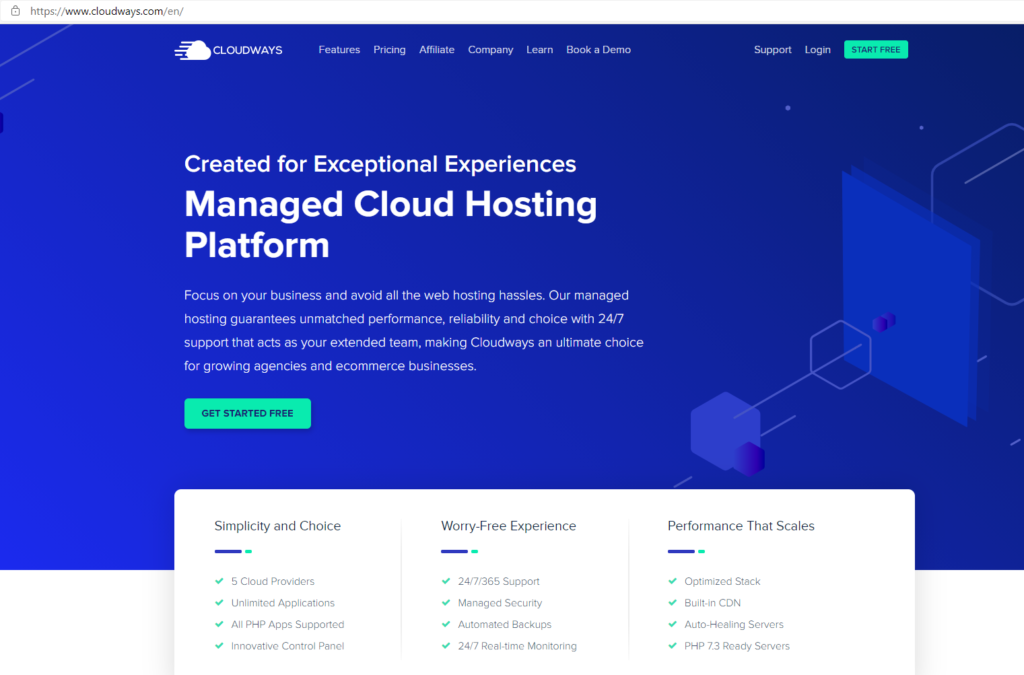Click the '24/7/365 Support' text
Viewport: 1024px width, 675px height.
(x=499, y=581)
